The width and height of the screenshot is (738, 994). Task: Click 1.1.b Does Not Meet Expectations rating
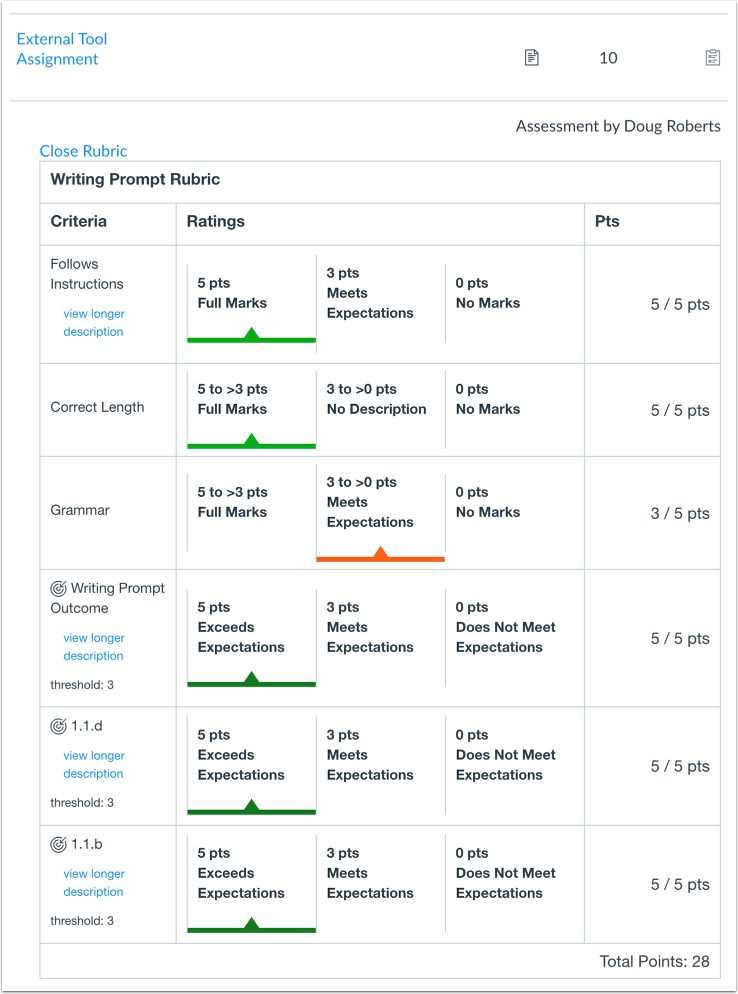point(505,873)
